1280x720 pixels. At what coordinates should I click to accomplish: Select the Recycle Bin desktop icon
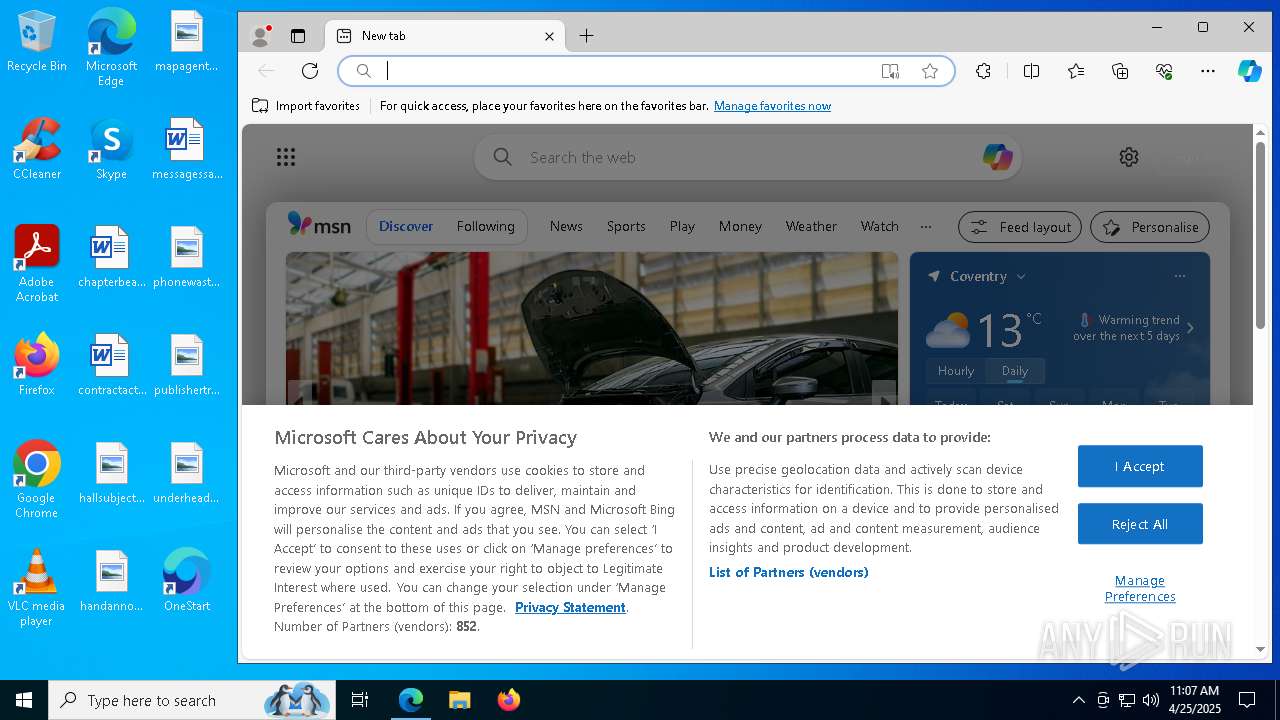(x=37, y=42)
